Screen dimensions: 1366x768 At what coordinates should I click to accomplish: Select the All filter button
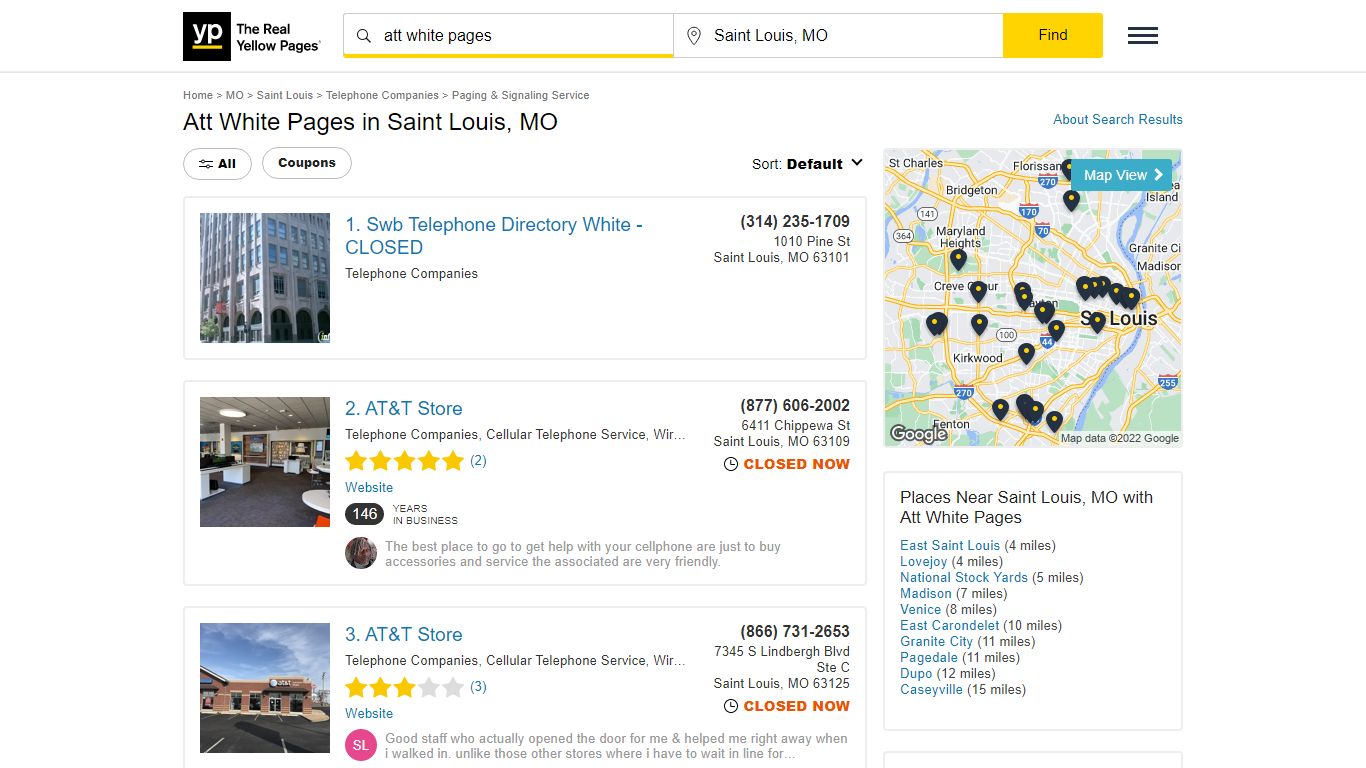point(217,164)
